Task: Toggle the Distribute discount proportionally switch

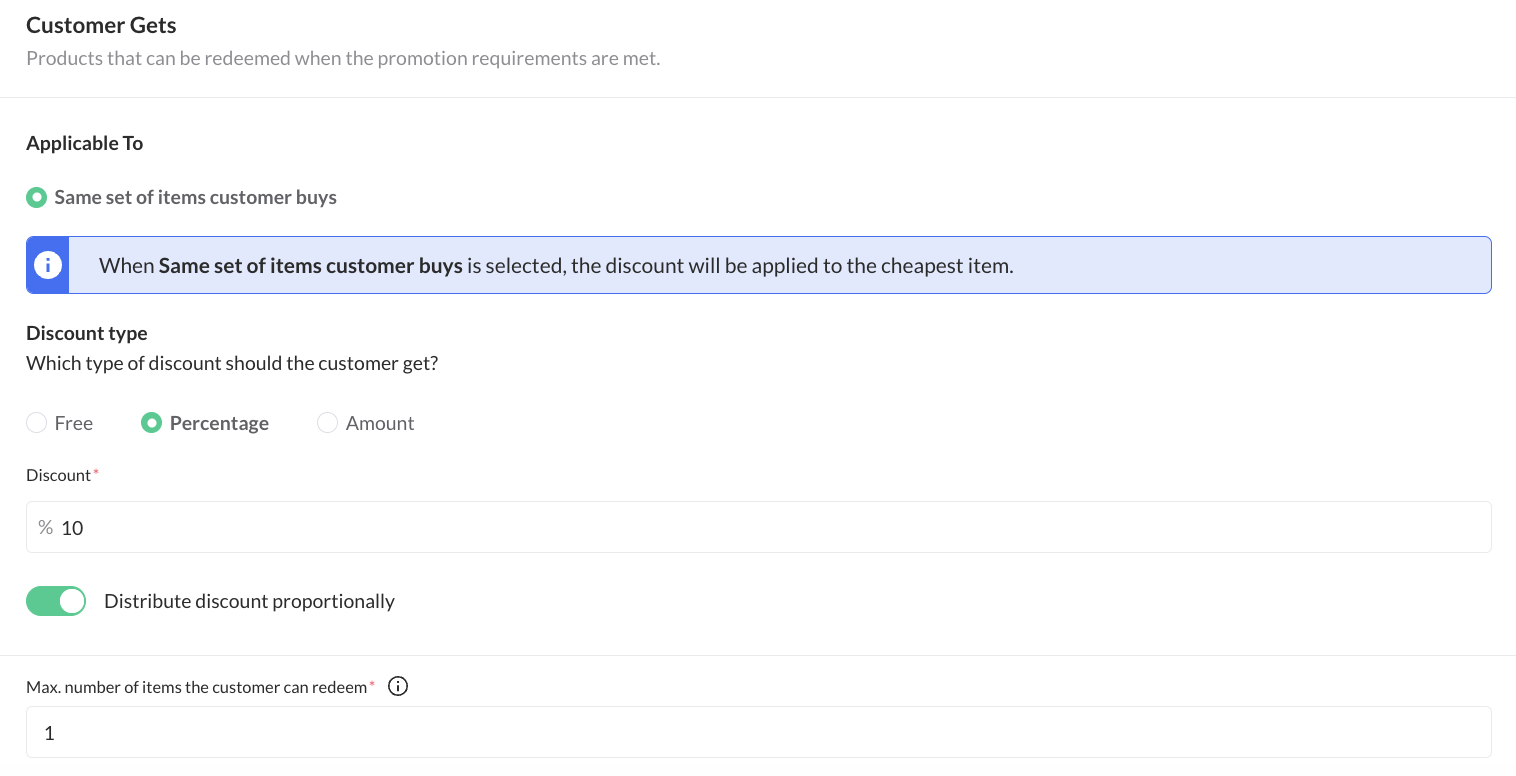Action: click(56, 601)
